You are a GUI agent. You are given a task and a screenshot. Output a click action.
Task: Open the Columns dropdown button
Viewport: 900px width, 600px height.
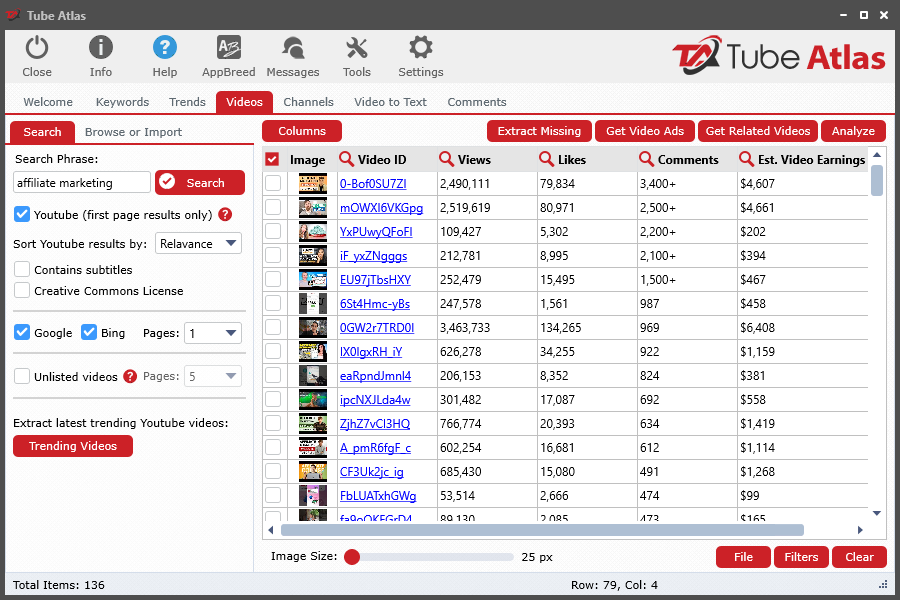click(302, 131)
